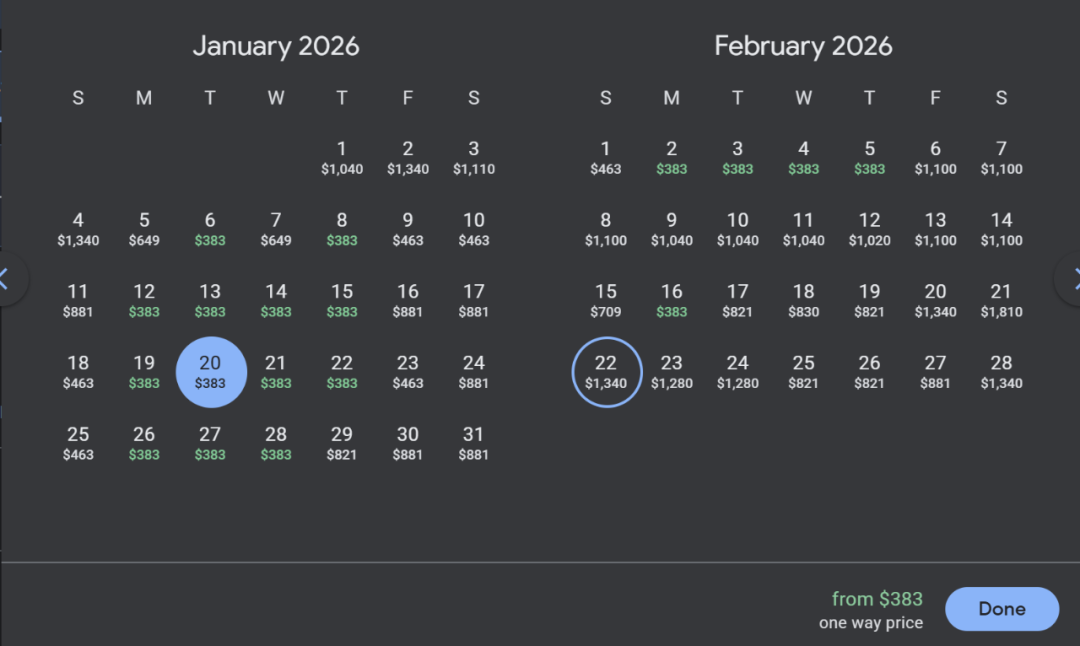
Task: Pick February 15 priced $709
Action: (606, 300)
